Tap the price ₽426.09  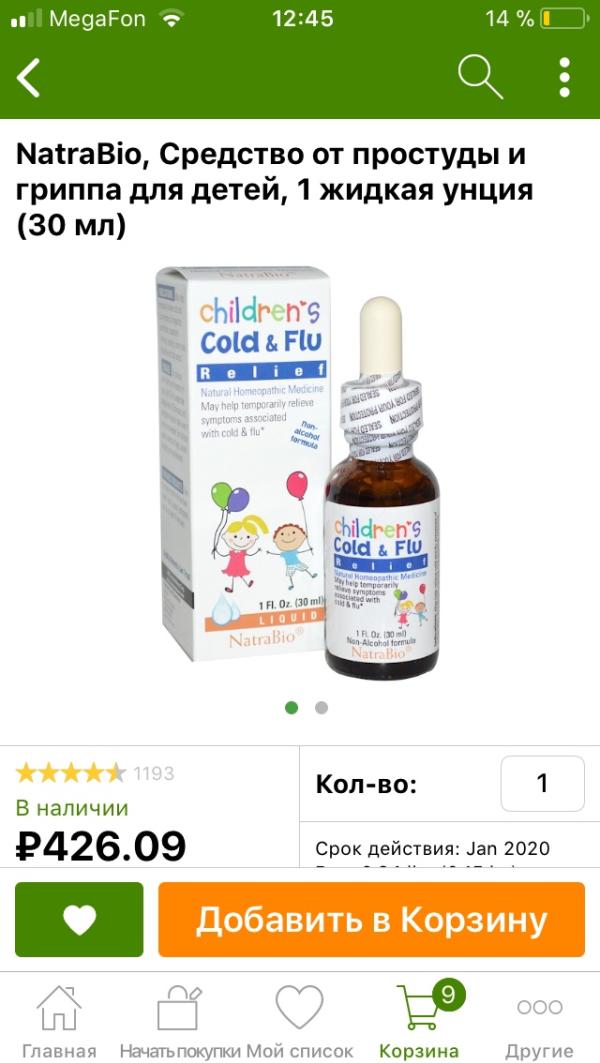tap(100, 845)
